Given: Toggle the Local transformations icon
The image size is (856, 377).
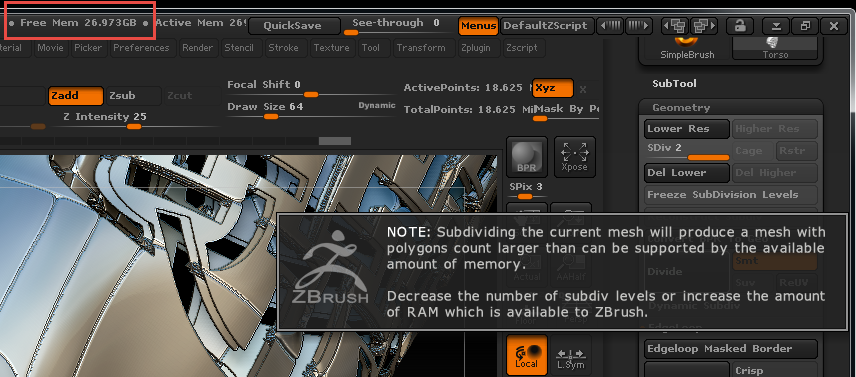Looking at the screenshot, I should [527, 355].
